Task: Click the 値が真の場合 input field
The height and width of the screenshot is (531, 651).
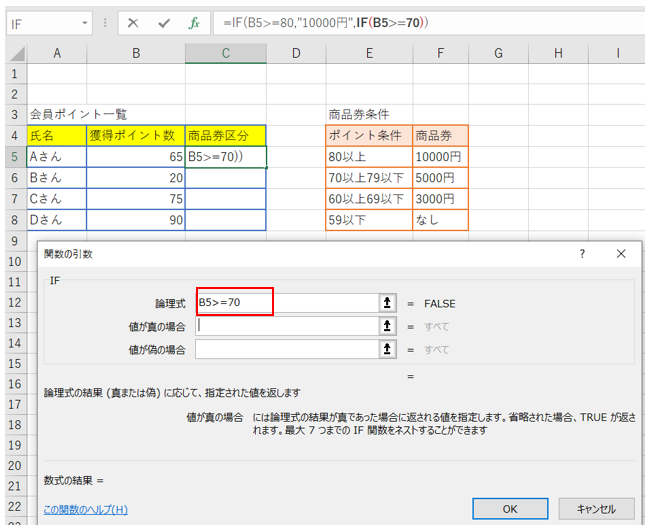Action: [x=287, y=325]
